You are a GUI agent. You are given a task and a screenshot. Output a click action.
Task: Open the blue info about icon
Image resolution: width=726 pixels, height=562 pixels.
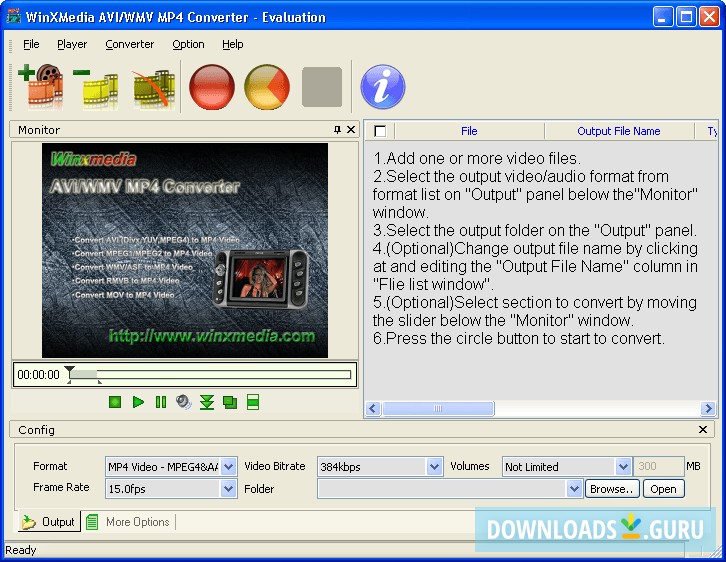tap(383, 87)
